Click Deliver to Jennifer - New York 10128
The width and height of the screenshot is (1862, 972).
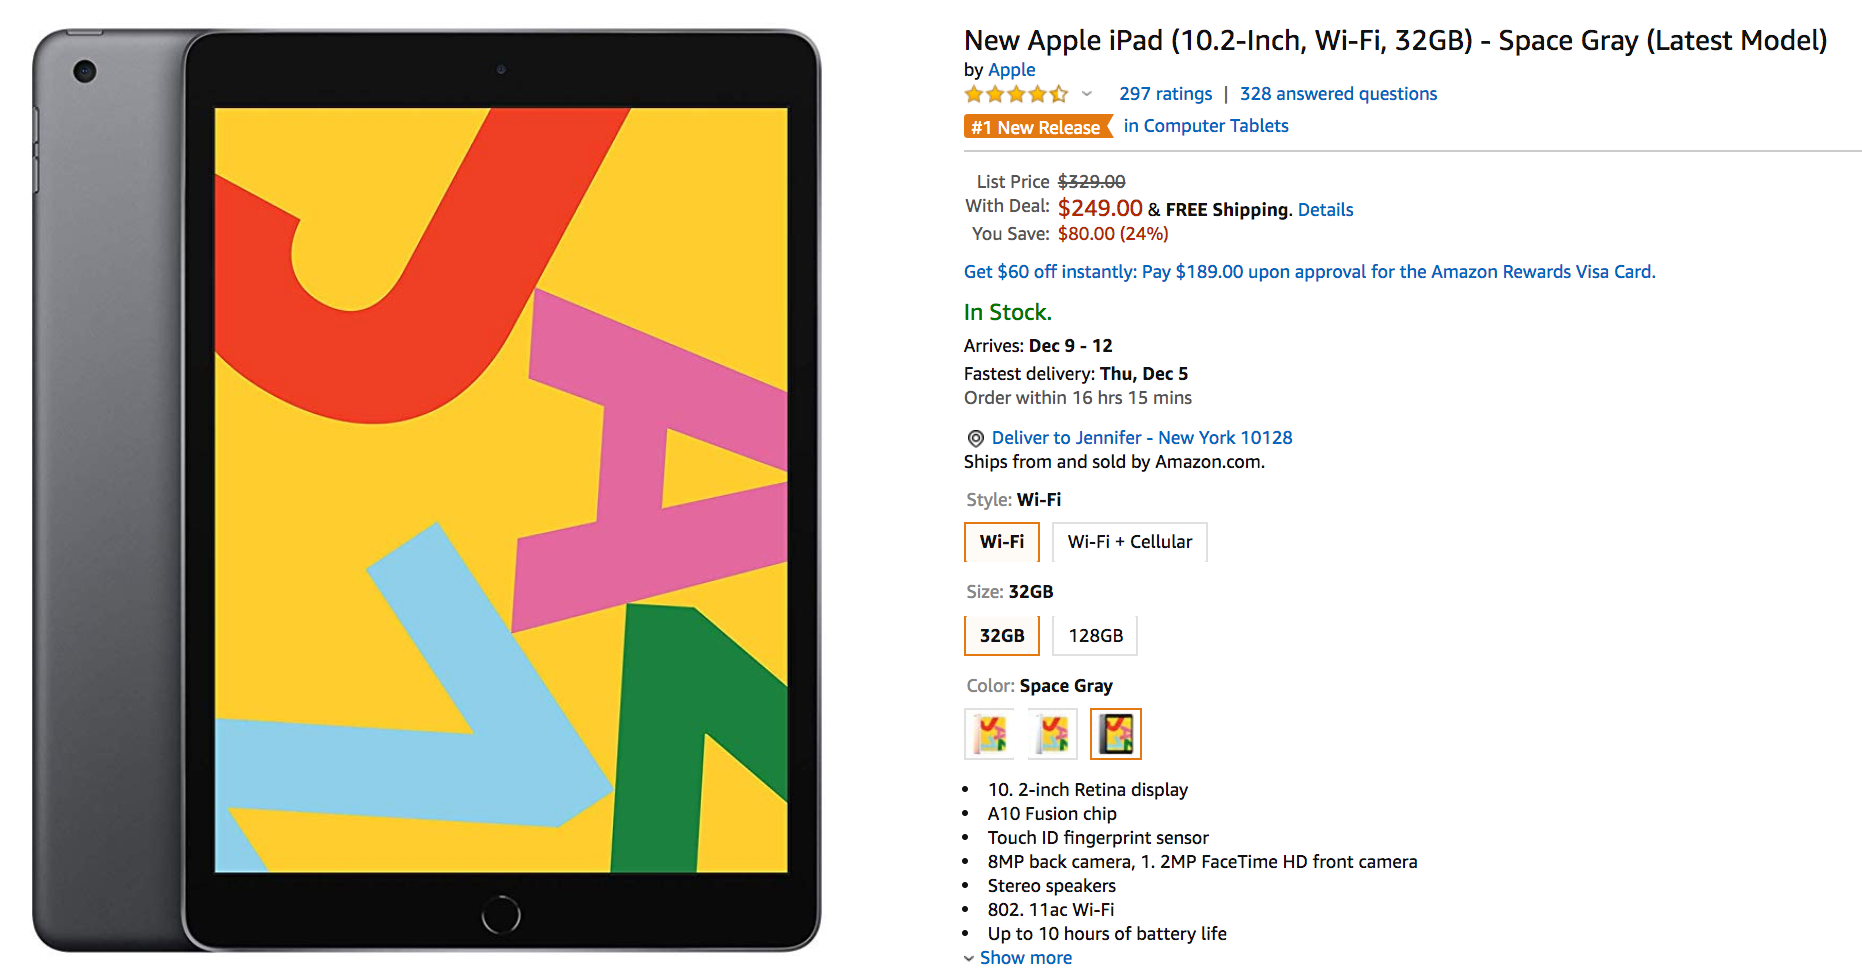(1141, 438)
